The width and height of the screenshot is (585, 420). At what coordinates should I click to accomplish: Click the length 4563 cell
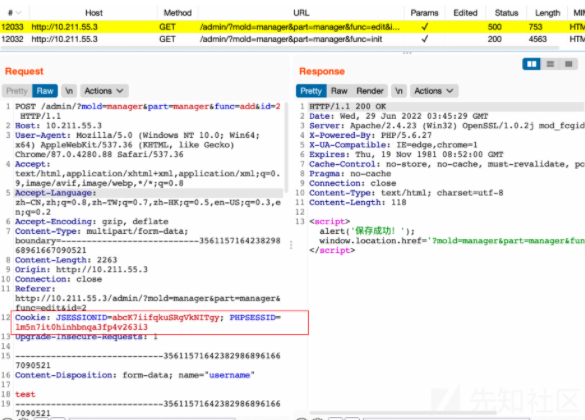click(537, 39)
